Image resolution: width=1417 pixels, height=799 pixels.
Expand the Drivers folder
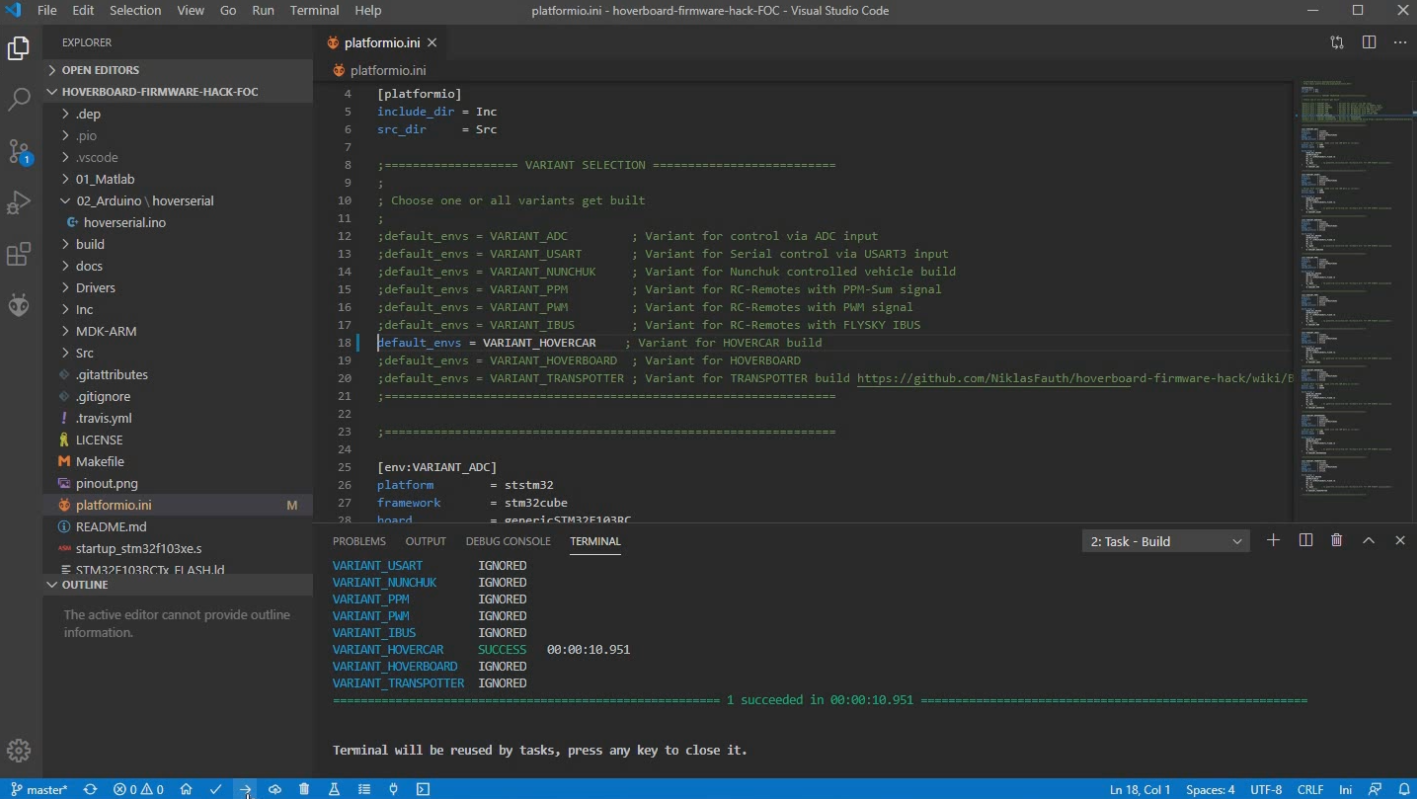tap(178, 288)
